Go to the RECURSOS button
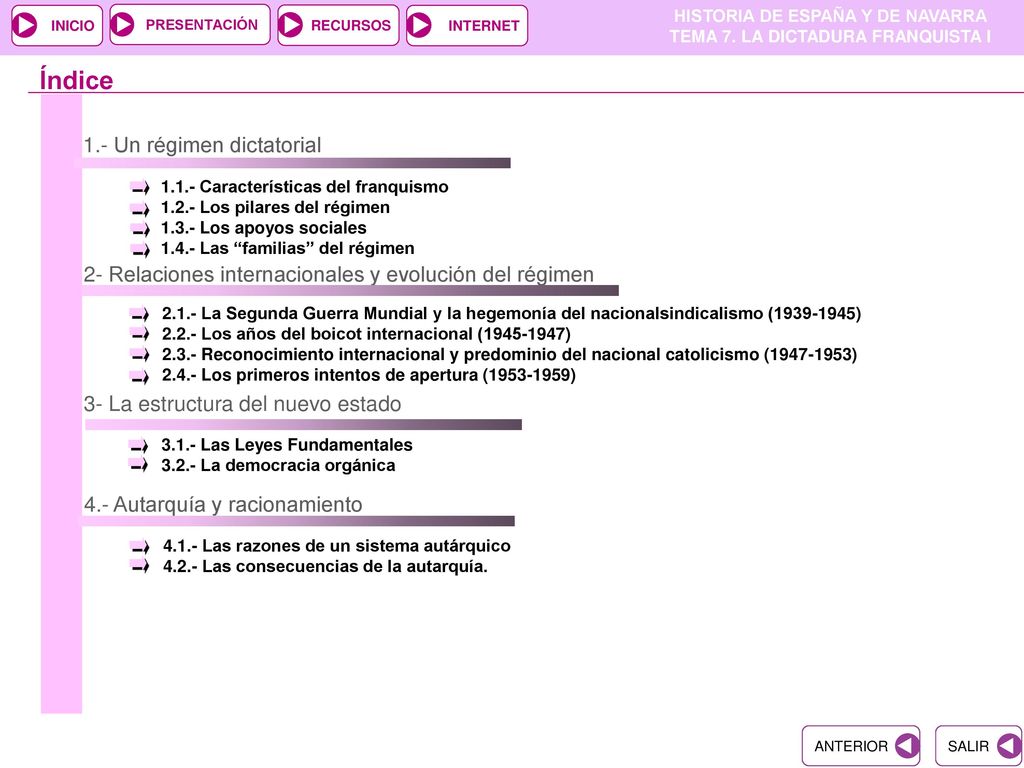The width and height of the screenshot is (1024, 768). pos(338,25)
